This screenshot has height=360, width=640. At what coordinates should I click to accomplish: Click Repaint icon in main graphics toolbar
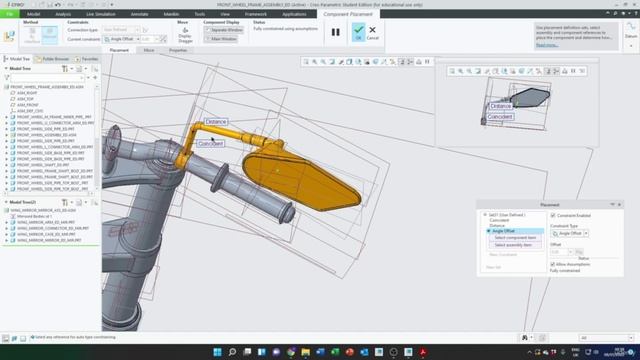click(x=332, y=62)
